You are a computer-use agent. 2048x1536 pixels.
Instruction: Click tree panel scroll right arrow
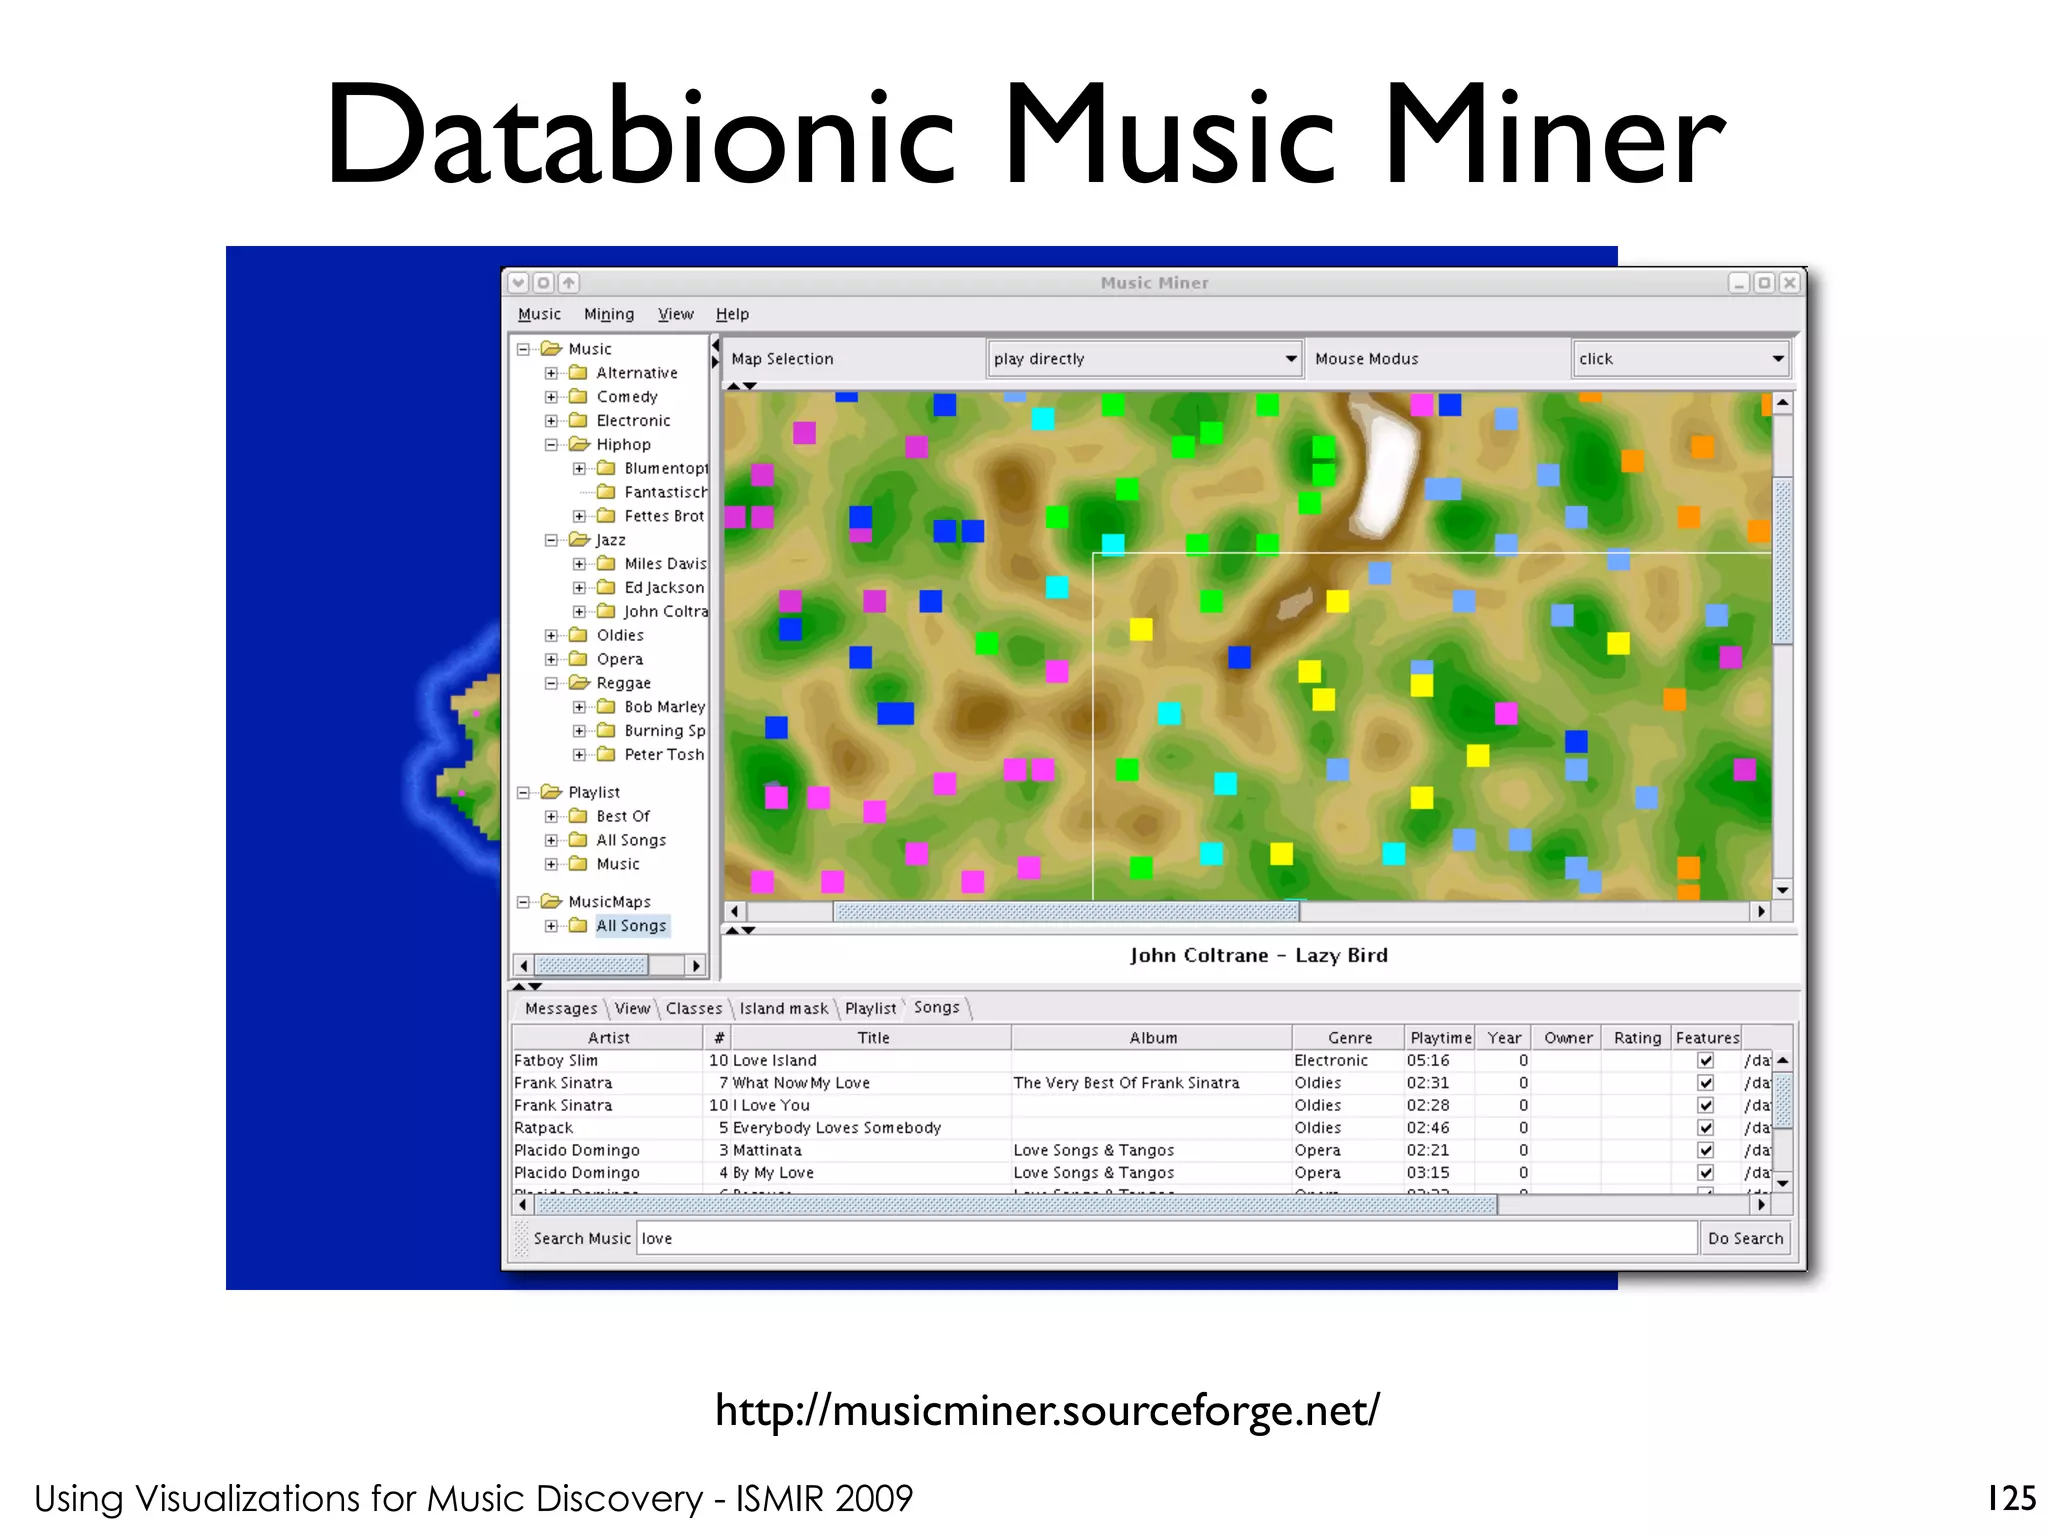(696, 965)
